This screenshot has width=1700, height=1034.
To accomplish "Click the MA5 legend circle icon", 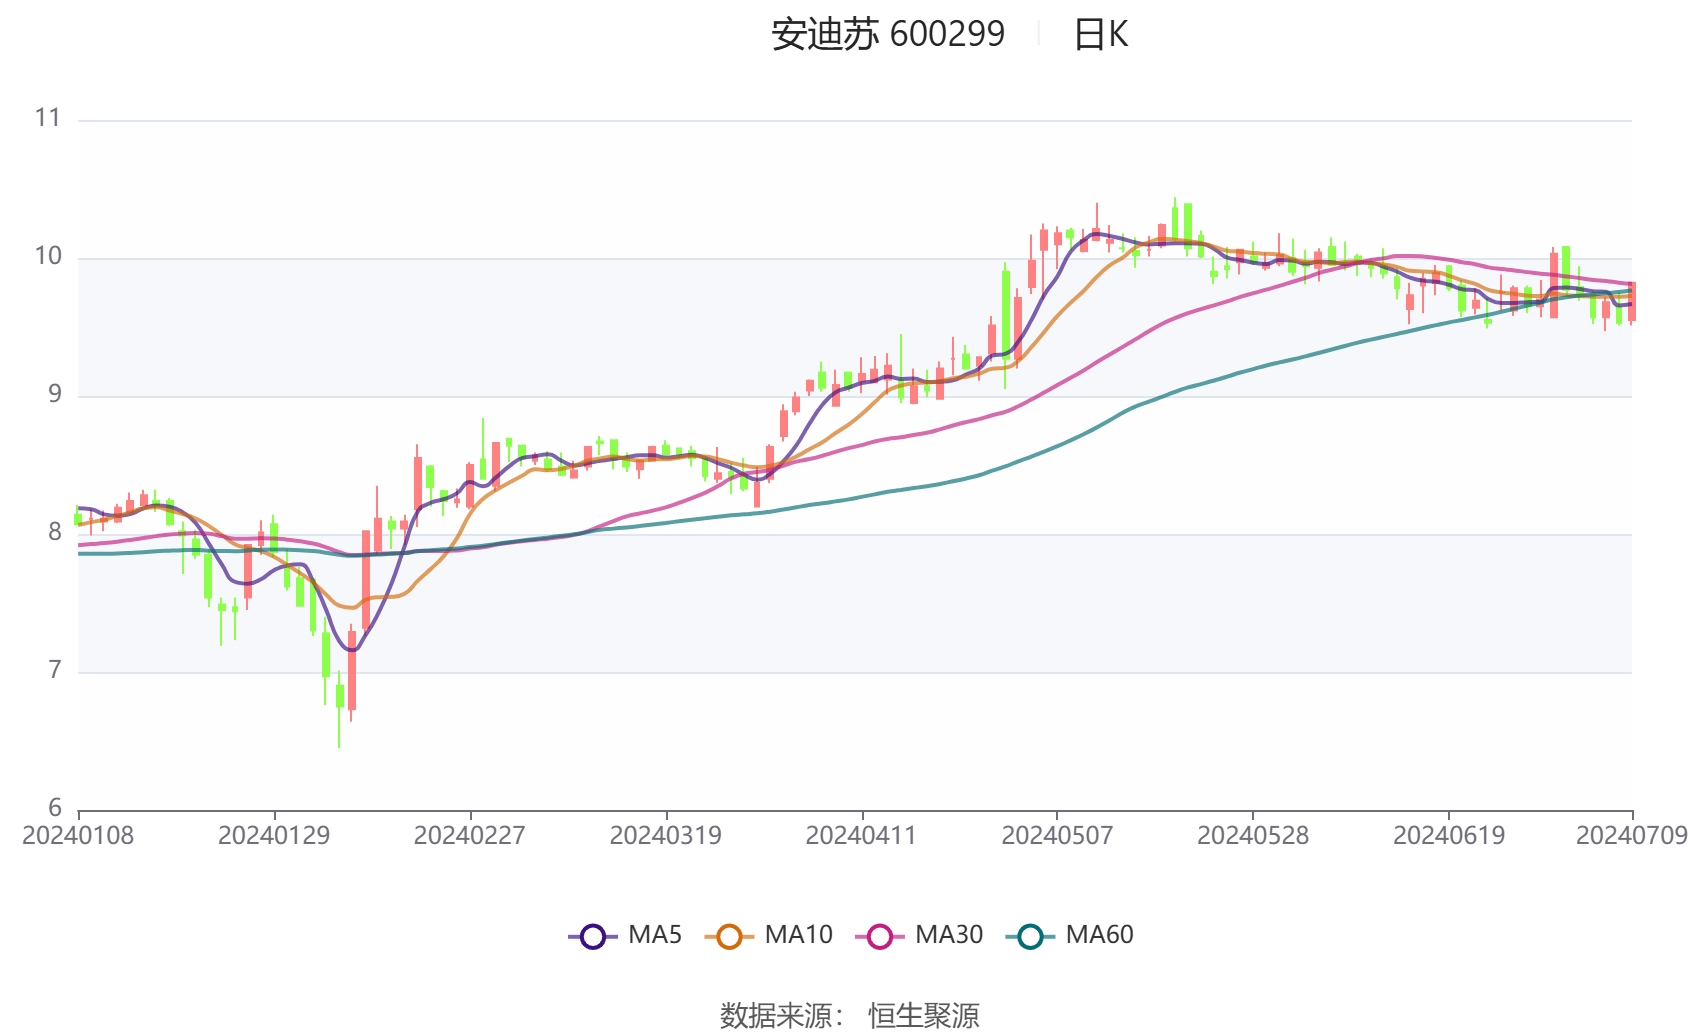I will point(593,935).
